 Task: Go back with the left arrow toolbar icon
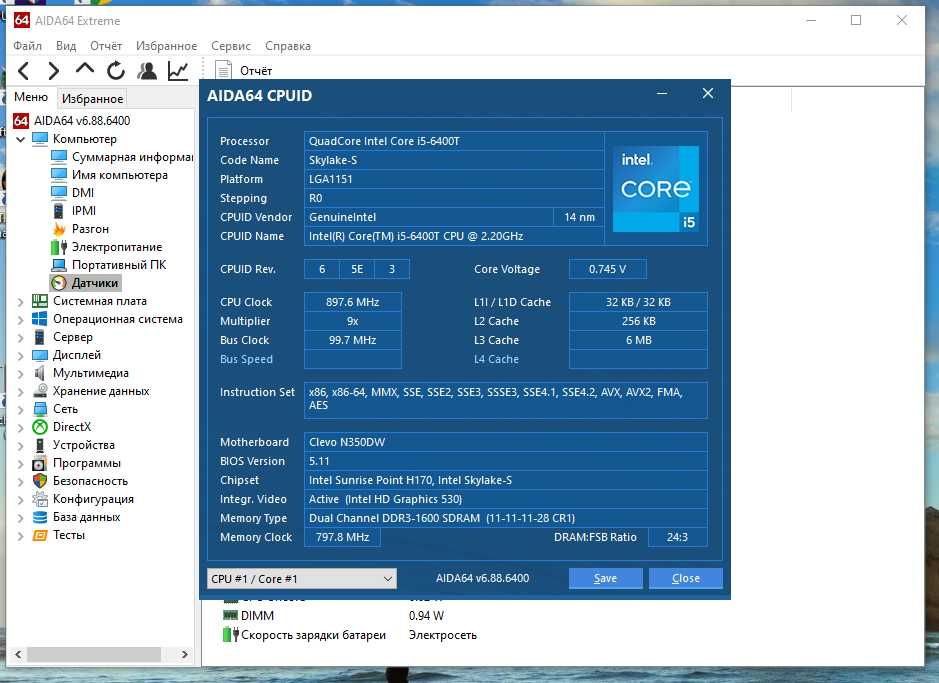[x=23, y=71]
